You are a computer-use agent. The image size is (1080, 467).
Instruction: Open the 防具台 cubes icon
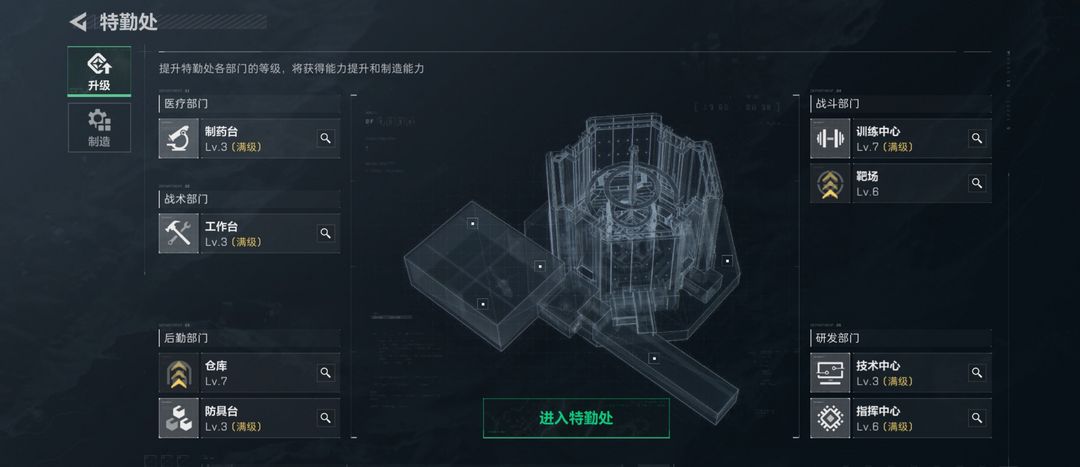click(178, 418)
